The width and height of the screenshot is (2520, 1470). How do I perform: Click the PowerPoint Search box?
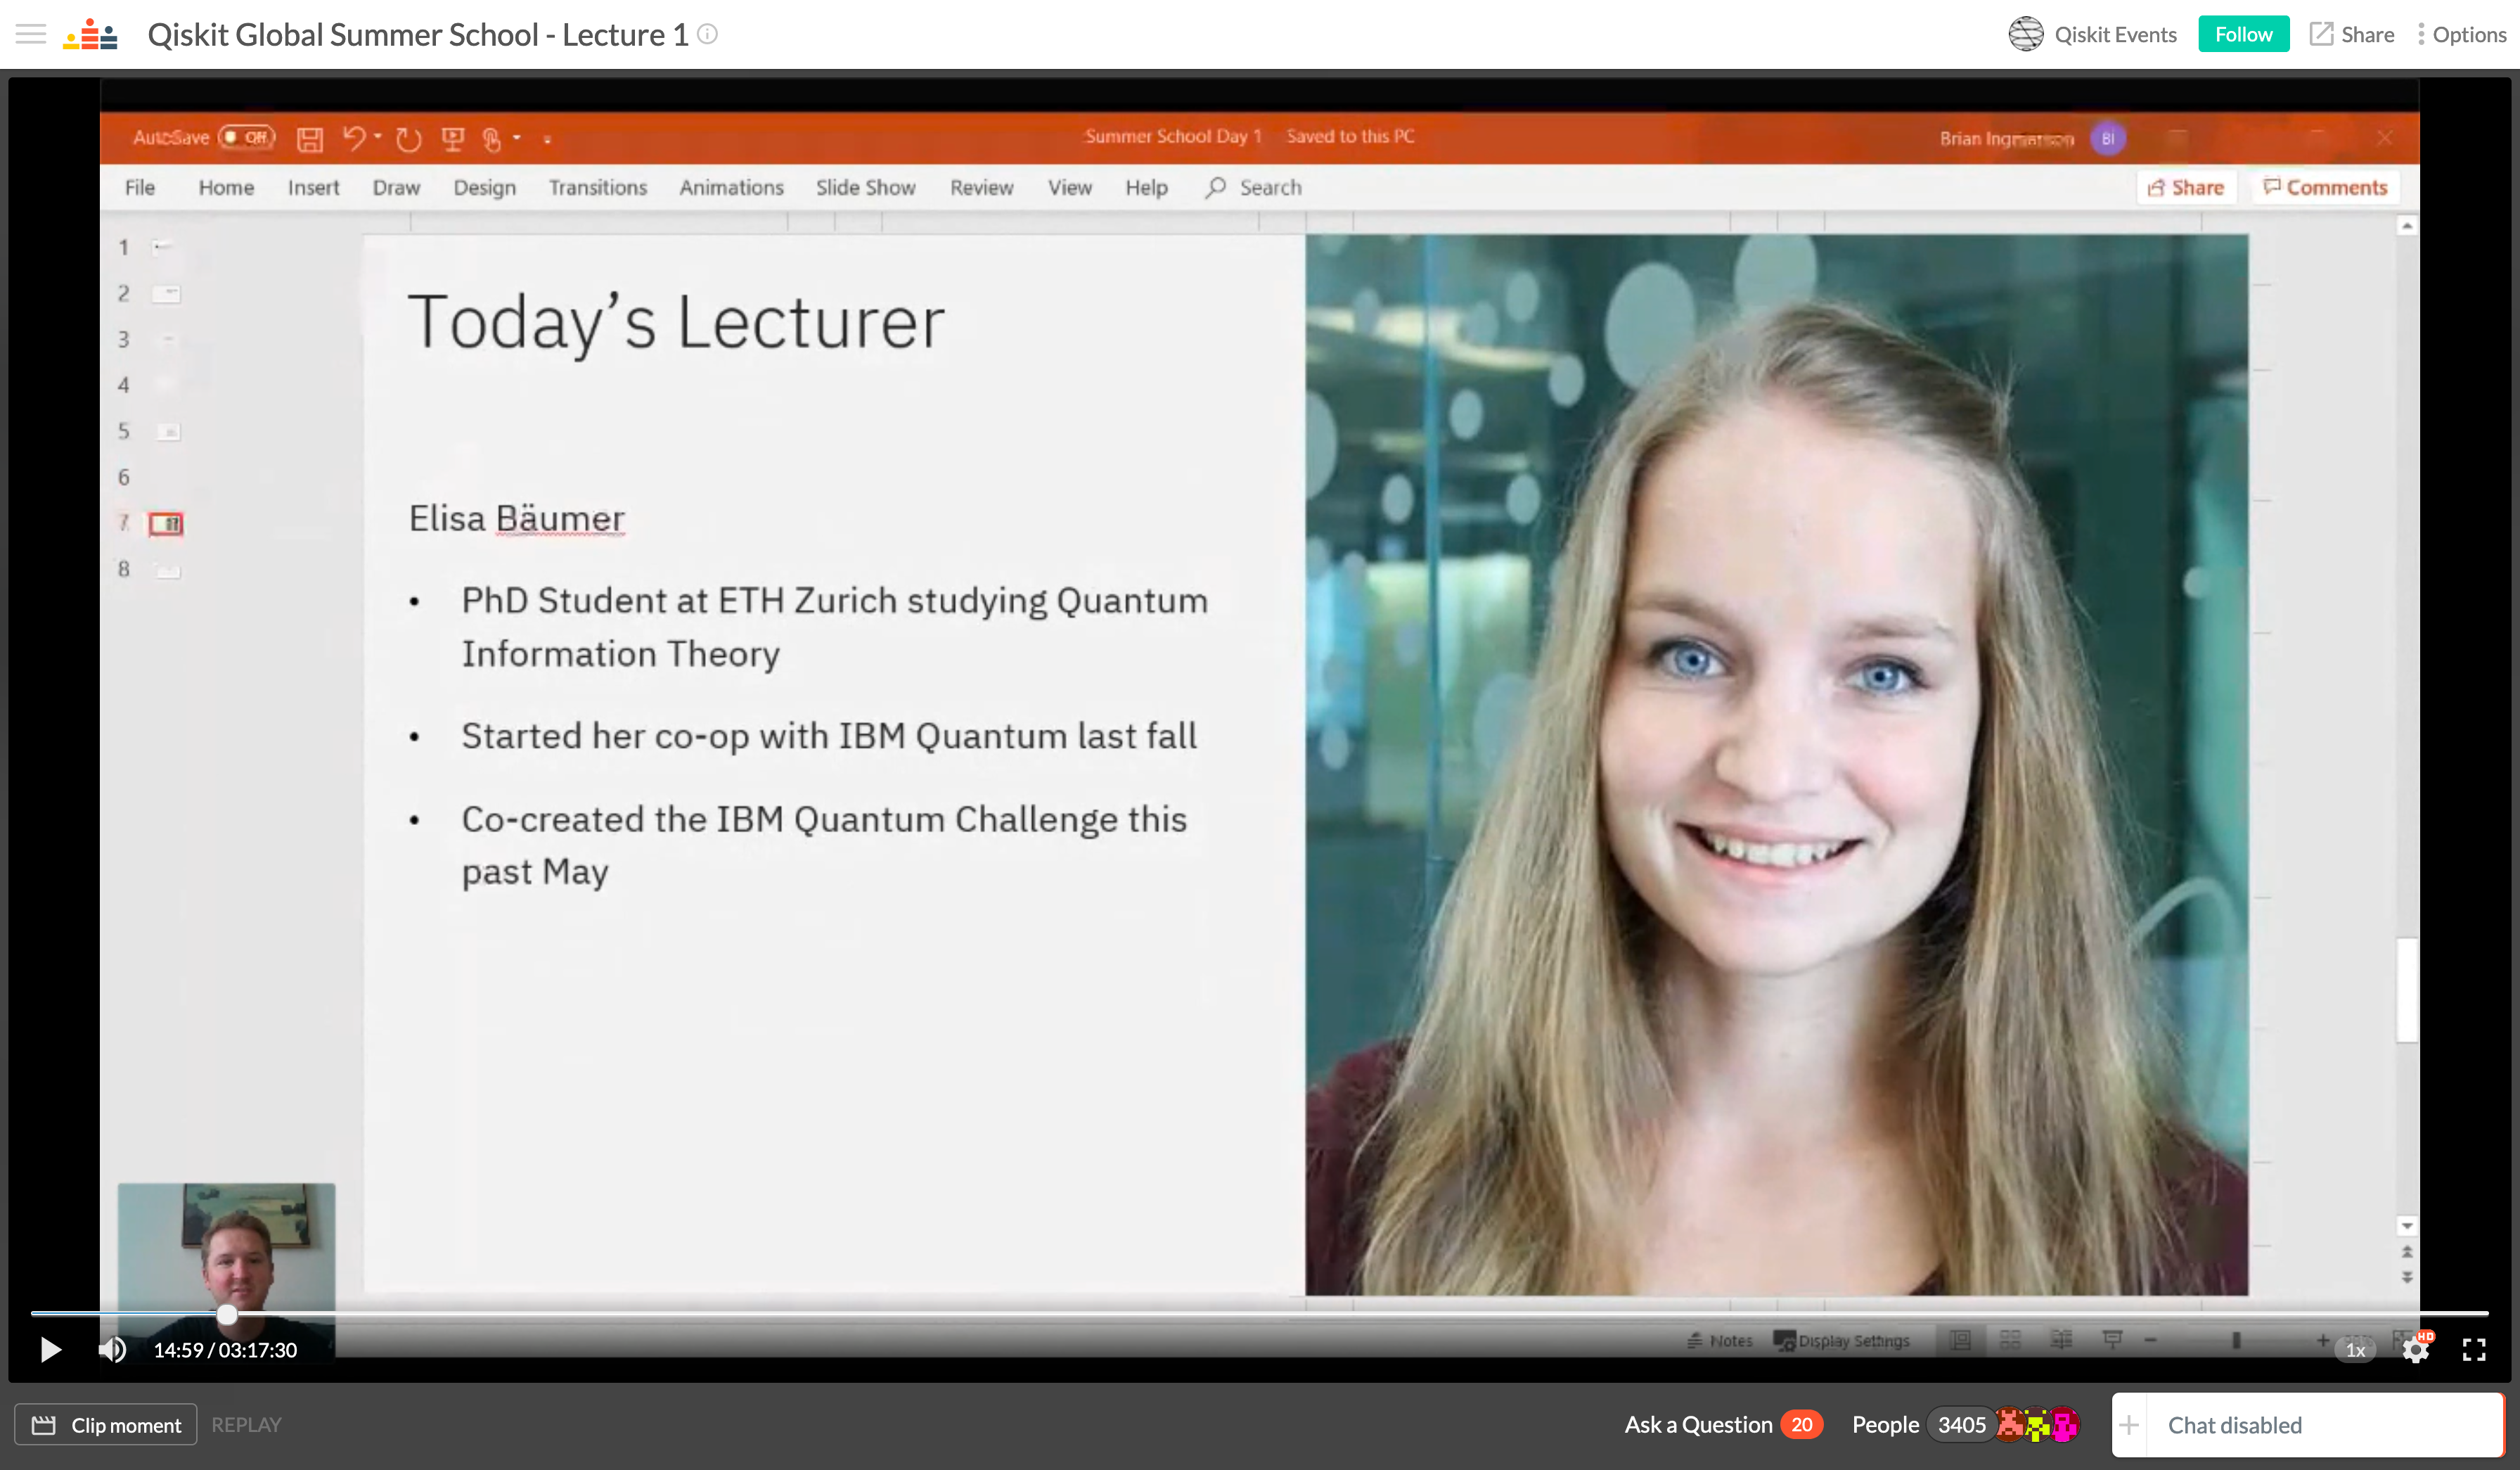pos(1254,187)
